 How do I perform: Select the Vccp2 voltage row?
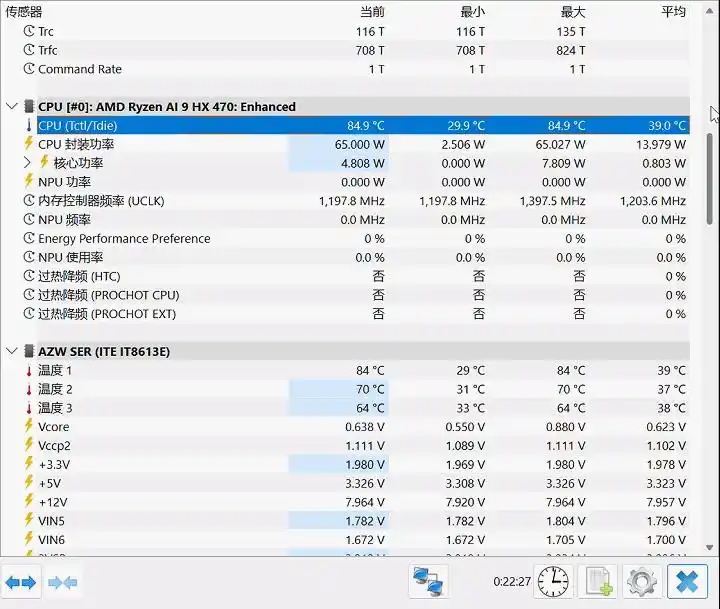(363, 445)
